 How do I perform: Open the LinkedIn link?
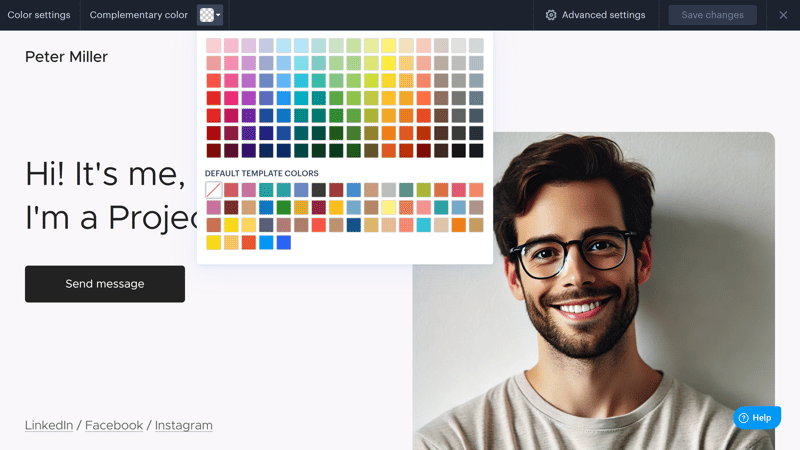[49, 425]
